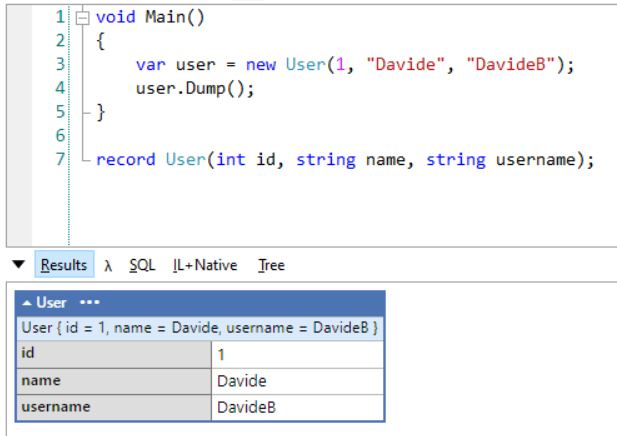Click the "DavideB" string literal in code
The width and height of the screenshot is (617, 436).
510,64
